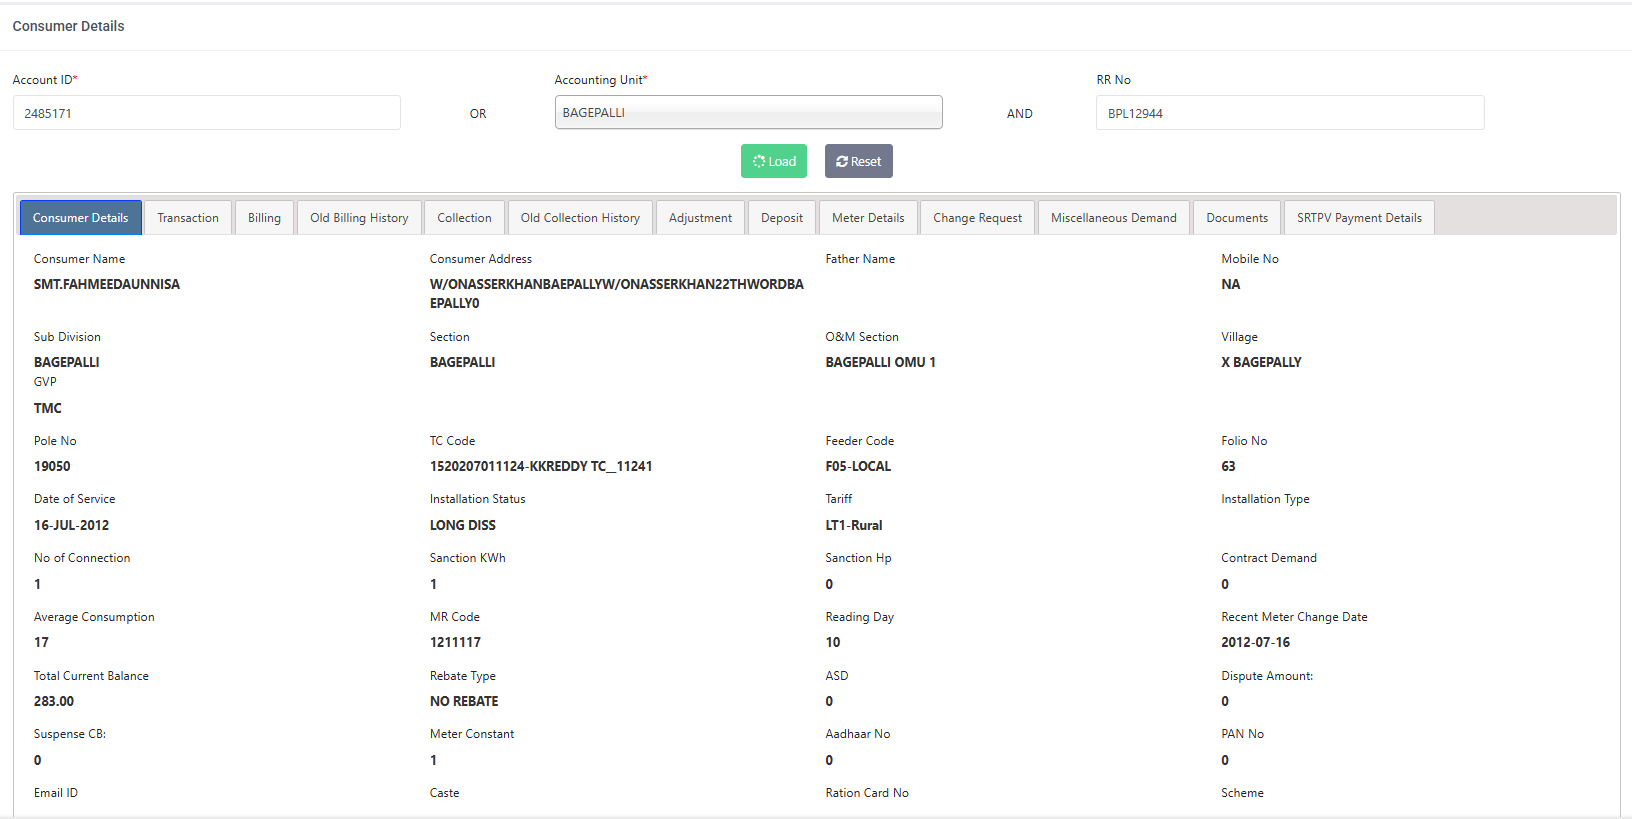View the Old Collection History tab
The width and height of the screenshot is (1632, 819).
pyautogui.click(x=580, y=218)
